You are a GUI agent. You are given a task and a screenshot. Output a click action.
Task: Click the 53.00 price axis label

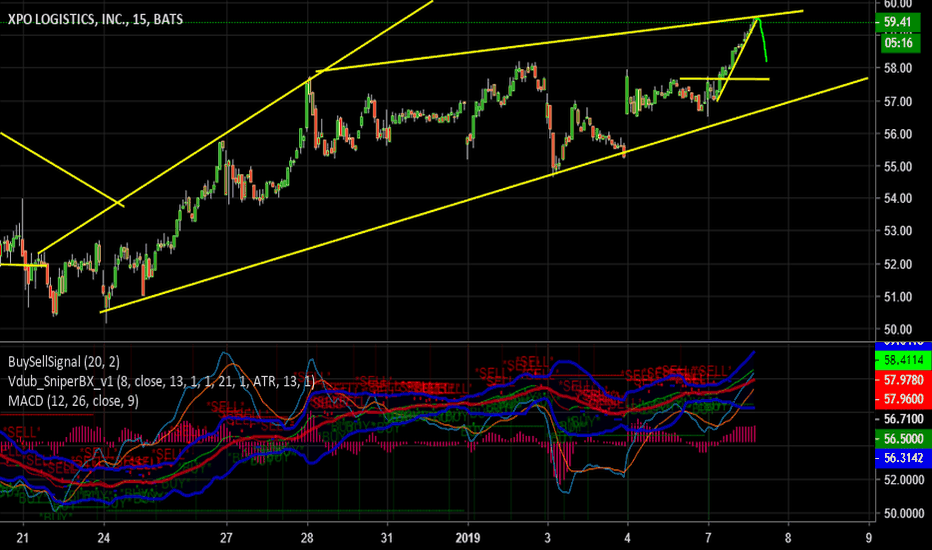pos(898,231)
